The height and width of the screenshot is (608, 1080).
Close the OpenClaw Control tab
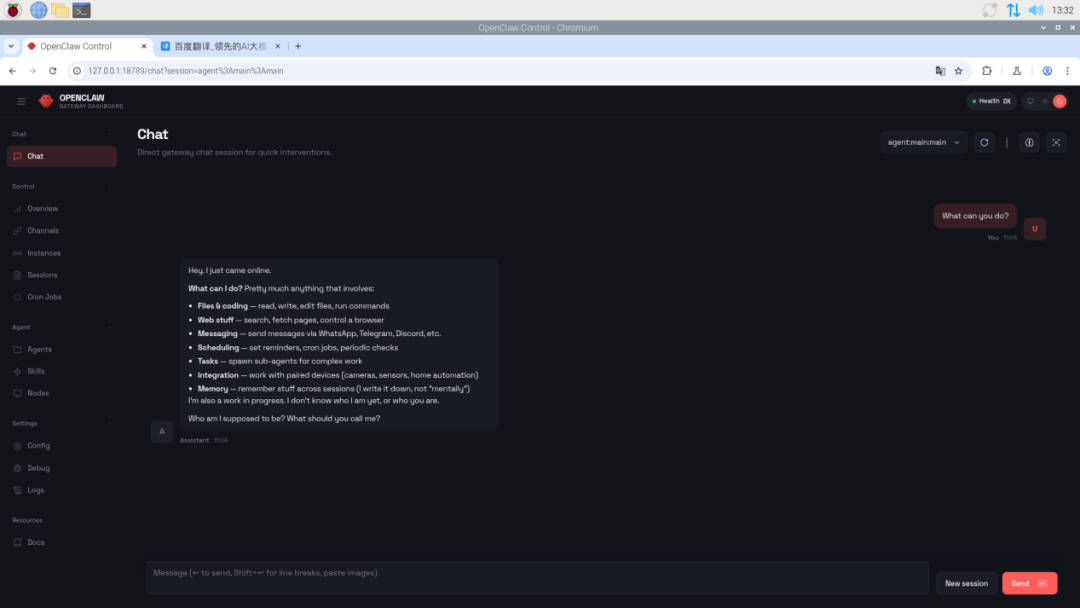(x=143, y=46)
